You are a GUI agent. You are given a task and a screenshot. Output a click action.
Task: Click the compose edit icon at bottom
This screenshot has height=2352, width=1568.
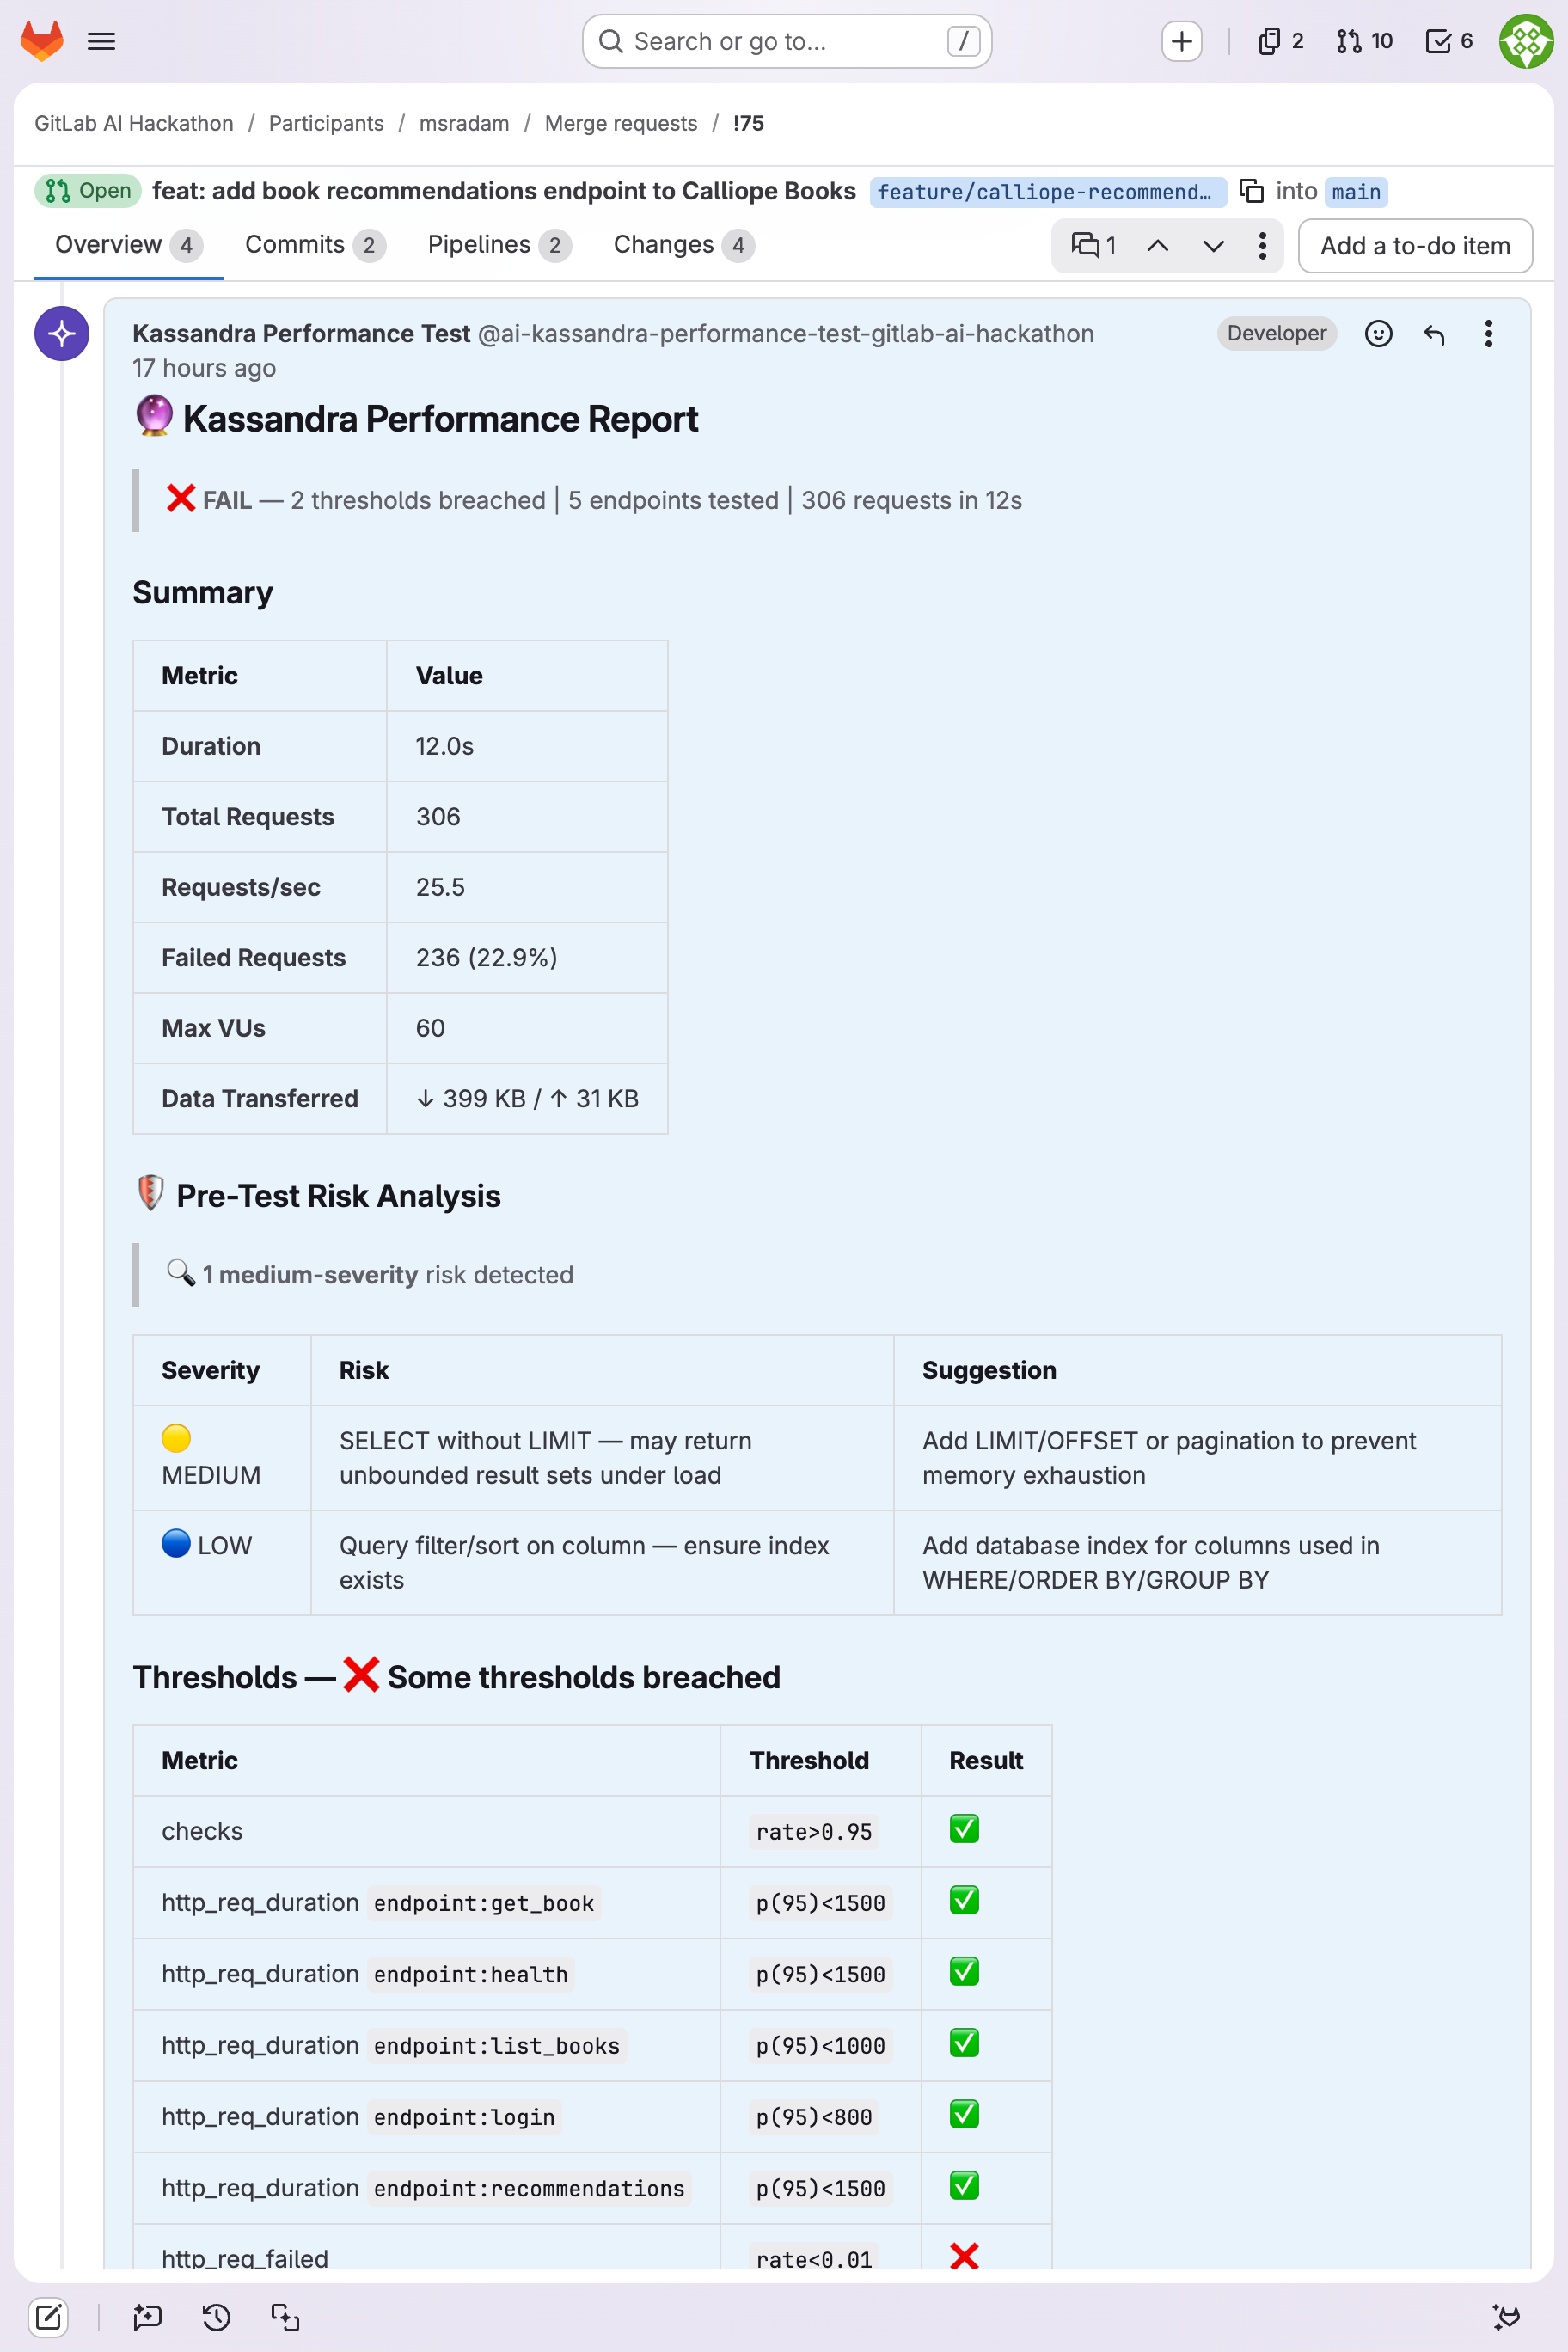tap(48, 2317)
